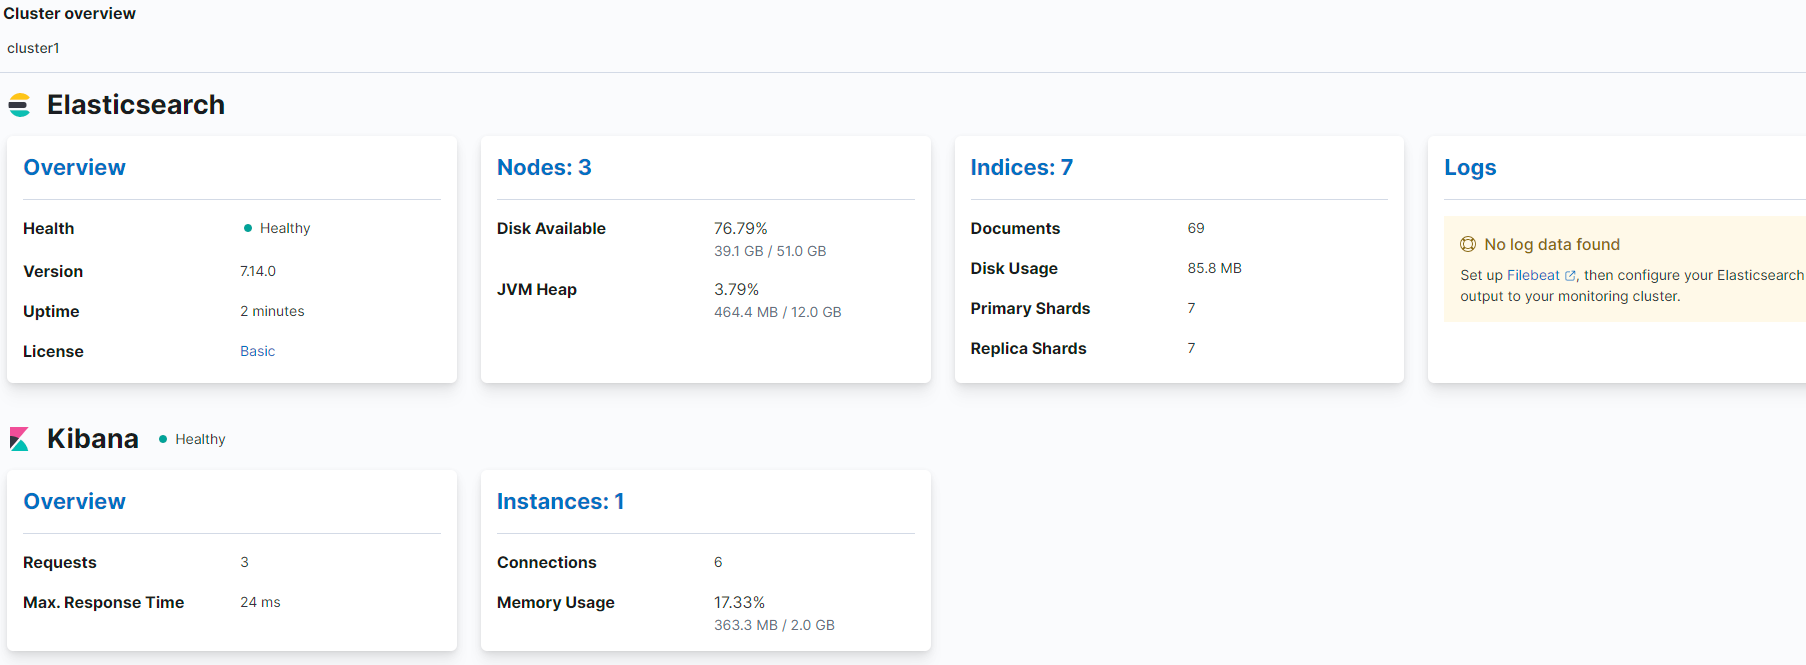Viewport: 1806px width, 665px height.
Task: Click the Cluster overview title
Action: [70, 13]
